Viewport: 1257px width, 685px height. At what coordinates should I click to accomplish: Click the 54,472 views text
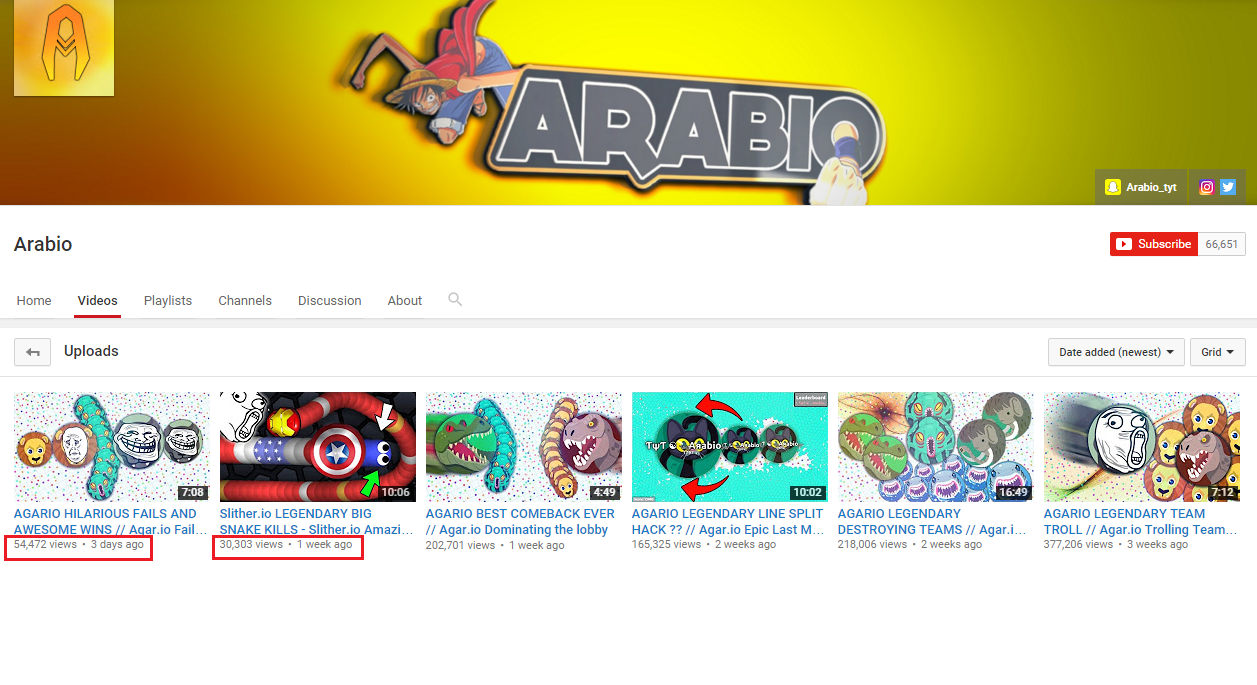tap(46, 545)
